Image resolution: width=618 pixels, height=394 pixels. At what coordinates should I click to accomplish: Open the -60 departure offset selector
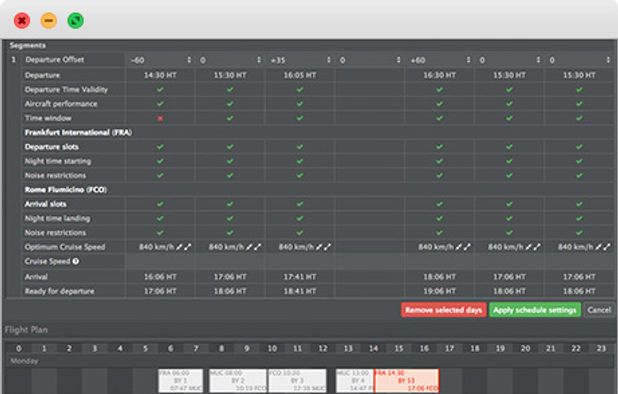click(160, 60)
